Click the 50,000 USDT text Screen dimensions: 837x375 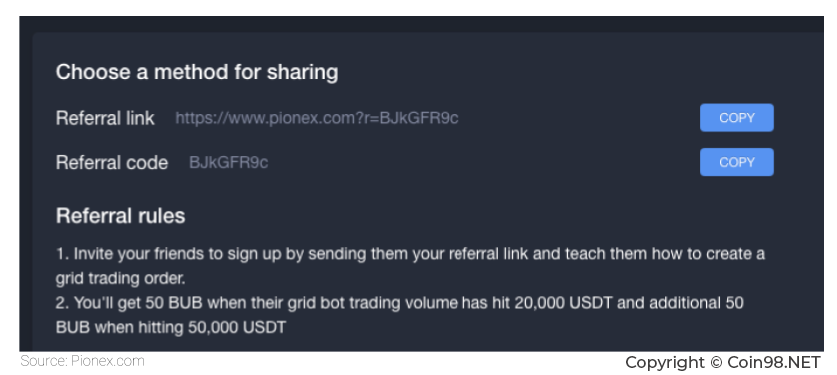[x=237, y=327]
